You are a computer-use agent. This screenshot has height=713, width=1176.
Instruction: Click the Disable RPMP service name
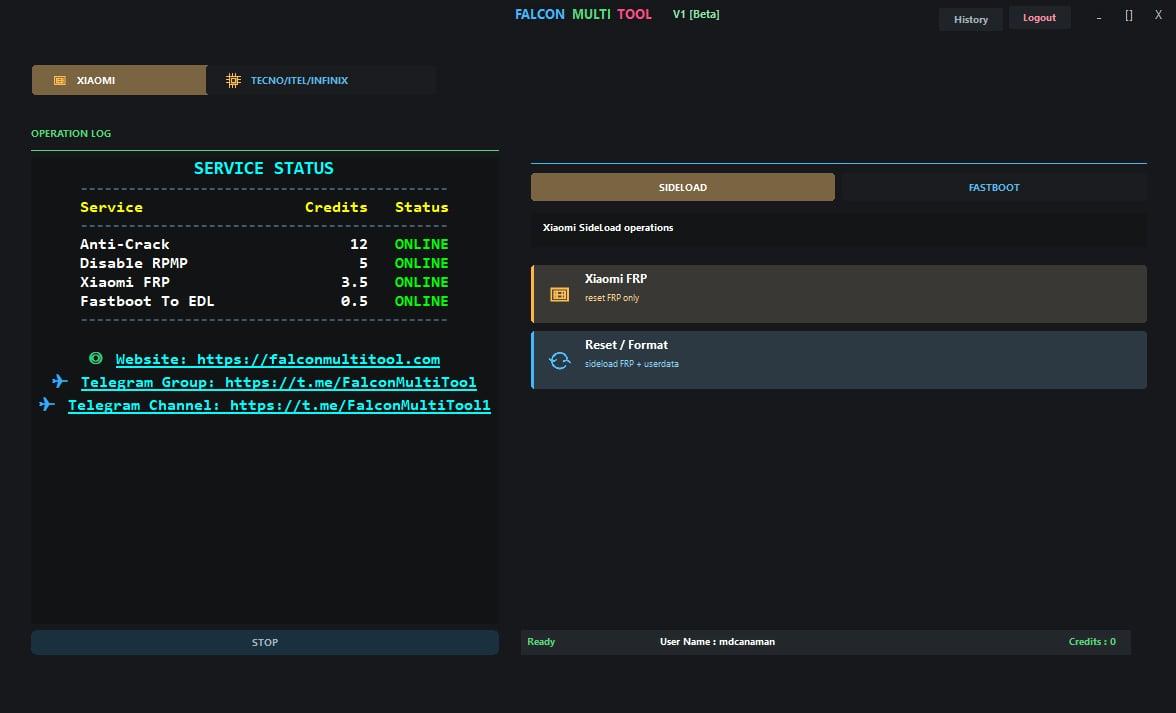coord(134,263)
